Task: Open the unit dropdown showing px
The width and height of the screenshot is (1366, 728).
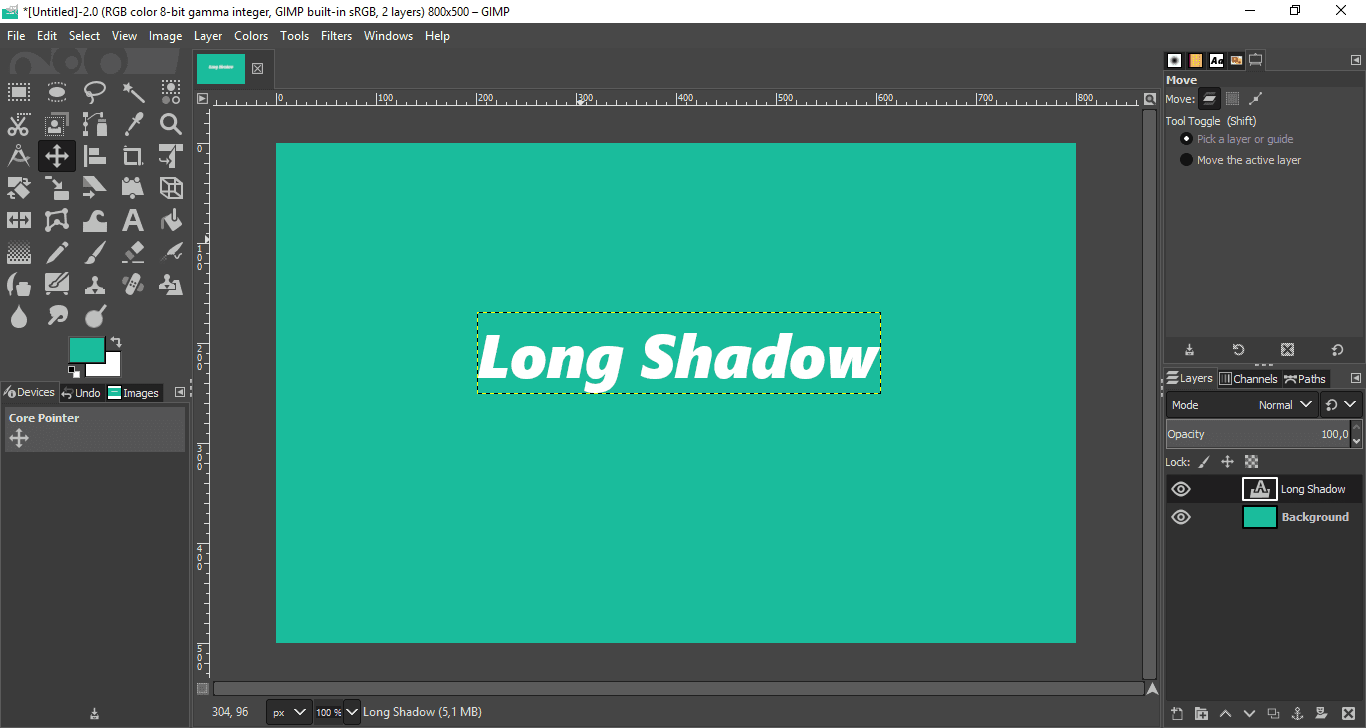Action: tap(288, 711)
